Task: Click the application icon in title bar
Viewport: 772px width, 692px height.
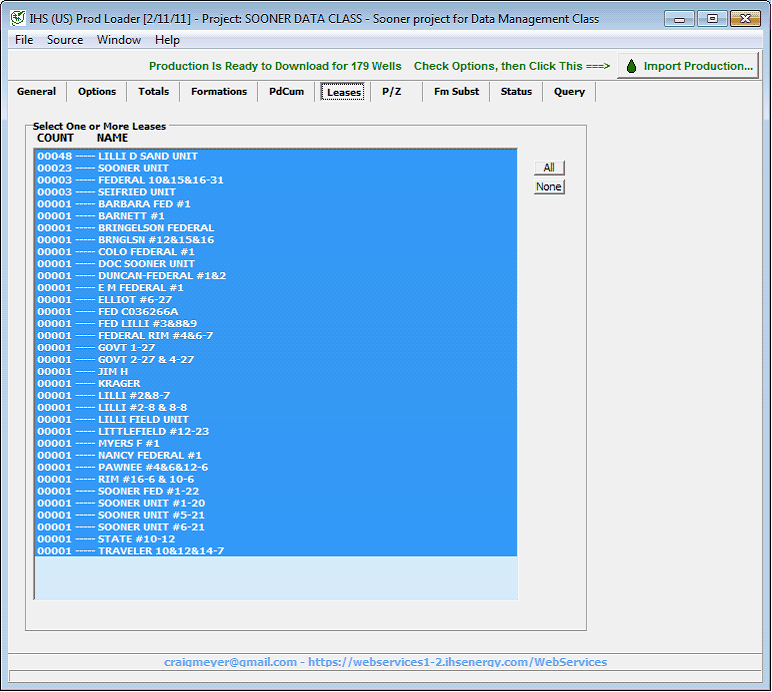Action: (x=17, y=19)
